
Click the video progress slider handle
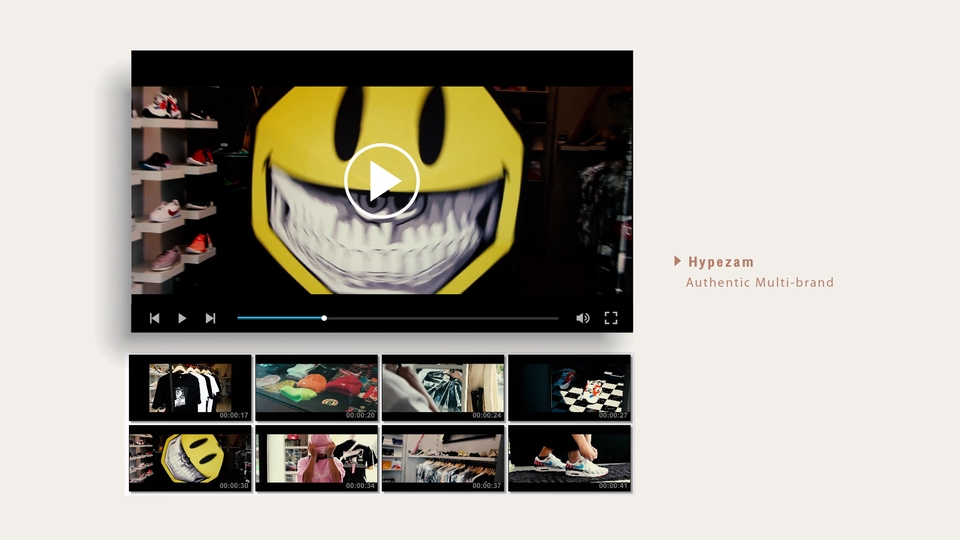click(324, 318)
